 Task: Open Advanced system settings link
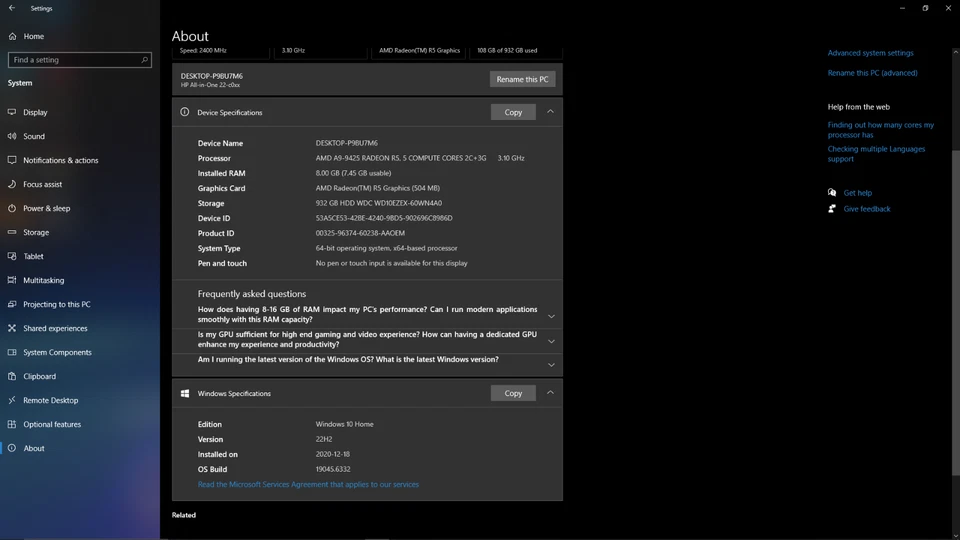[x=870, y=53]
